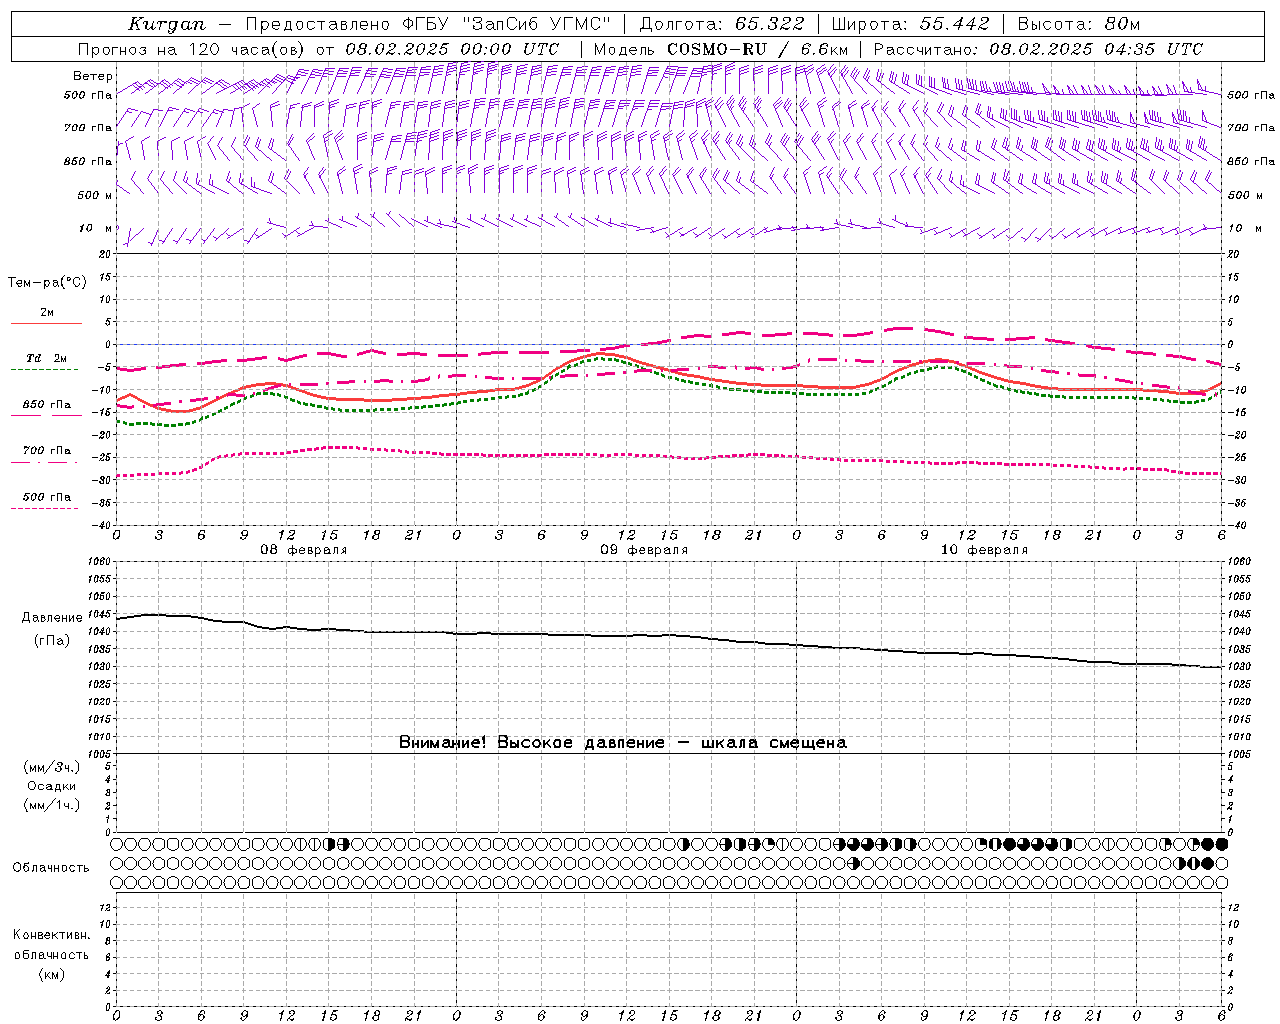Select the Конвективн. label

pos(52,935)
